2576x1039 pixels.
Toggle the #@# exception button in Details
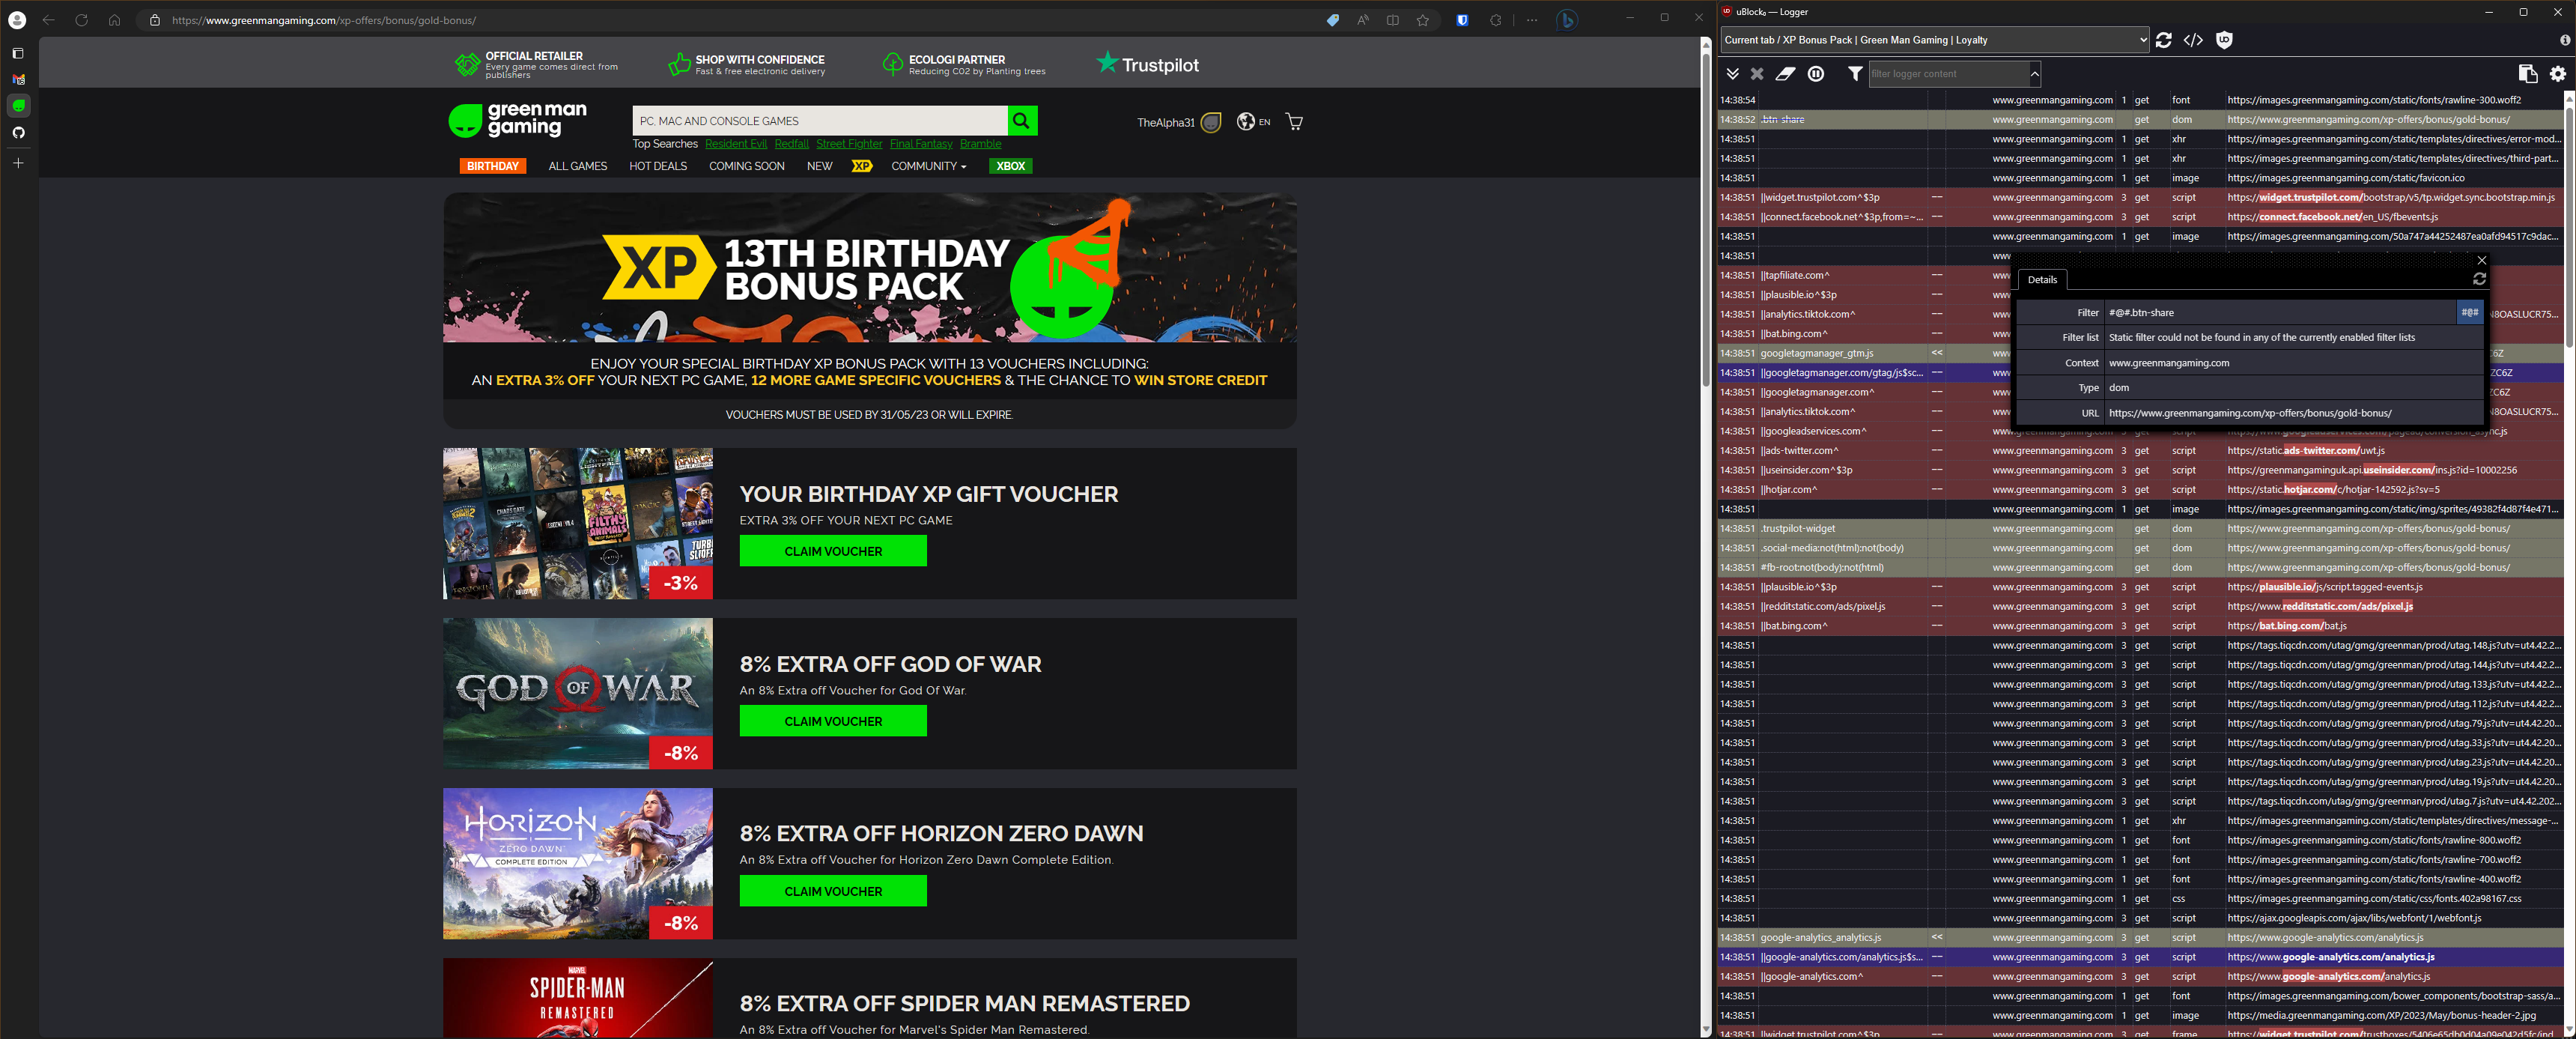(2469, 312)
